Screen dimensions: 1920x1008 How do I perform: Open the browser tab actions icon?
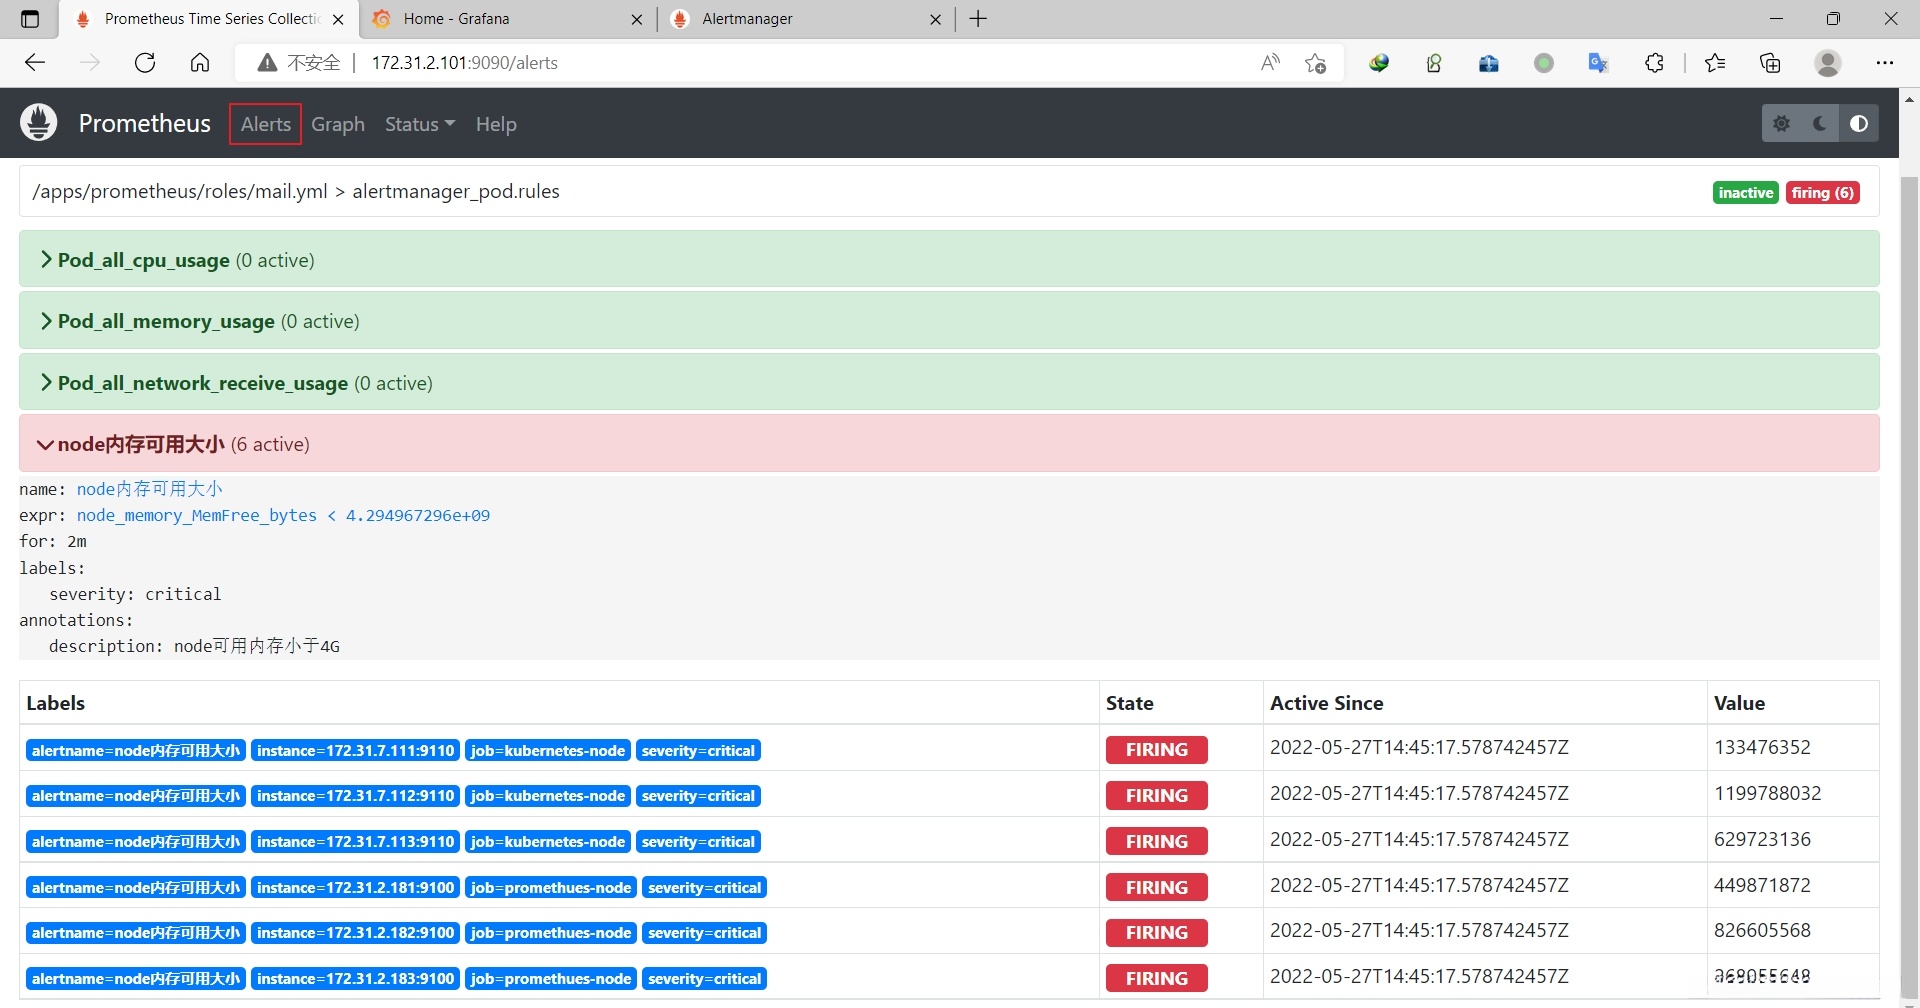point(30,19)
